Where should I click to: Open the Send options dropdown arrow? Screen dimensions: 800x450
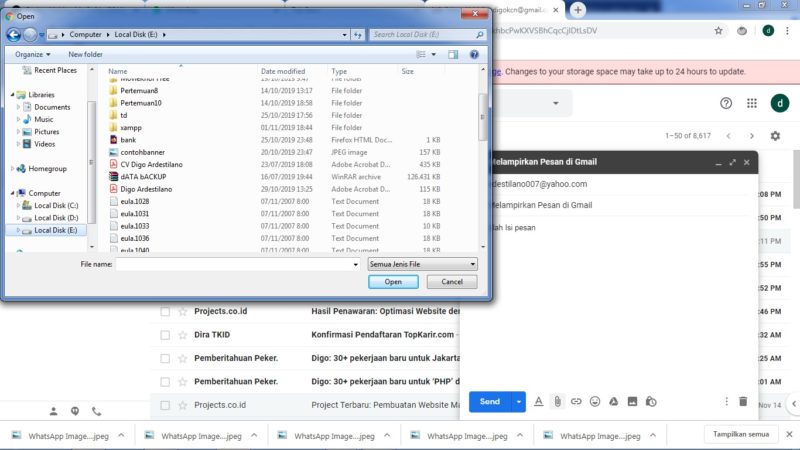(x=518, y=402)
